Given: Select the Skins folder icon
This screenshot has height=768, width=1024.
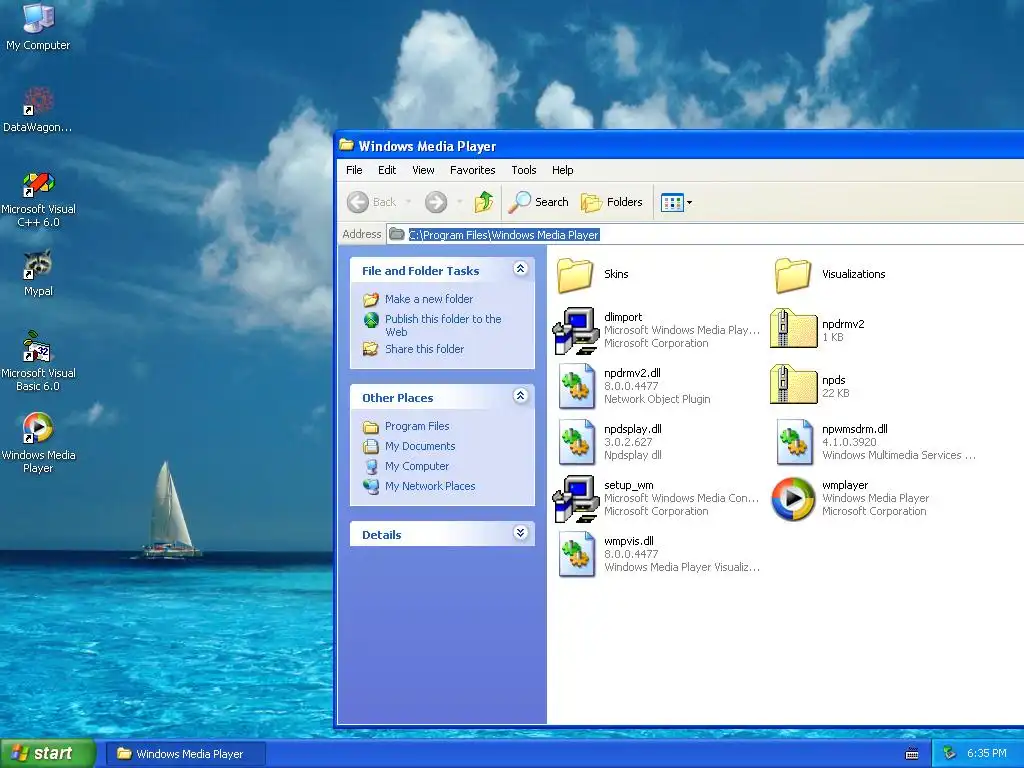Looking at the screenshot, I should [575, 274].
